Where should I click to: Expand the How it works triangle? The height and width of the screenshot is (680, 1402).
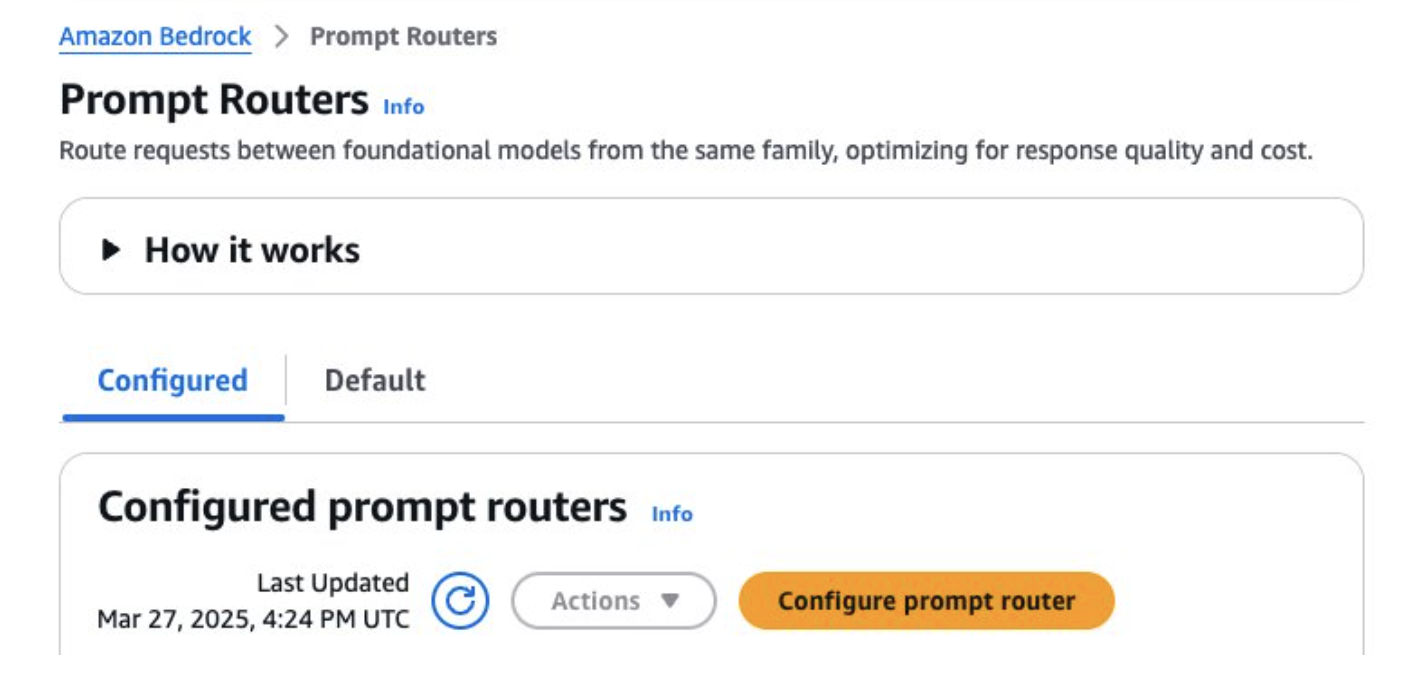pos(111,250)
